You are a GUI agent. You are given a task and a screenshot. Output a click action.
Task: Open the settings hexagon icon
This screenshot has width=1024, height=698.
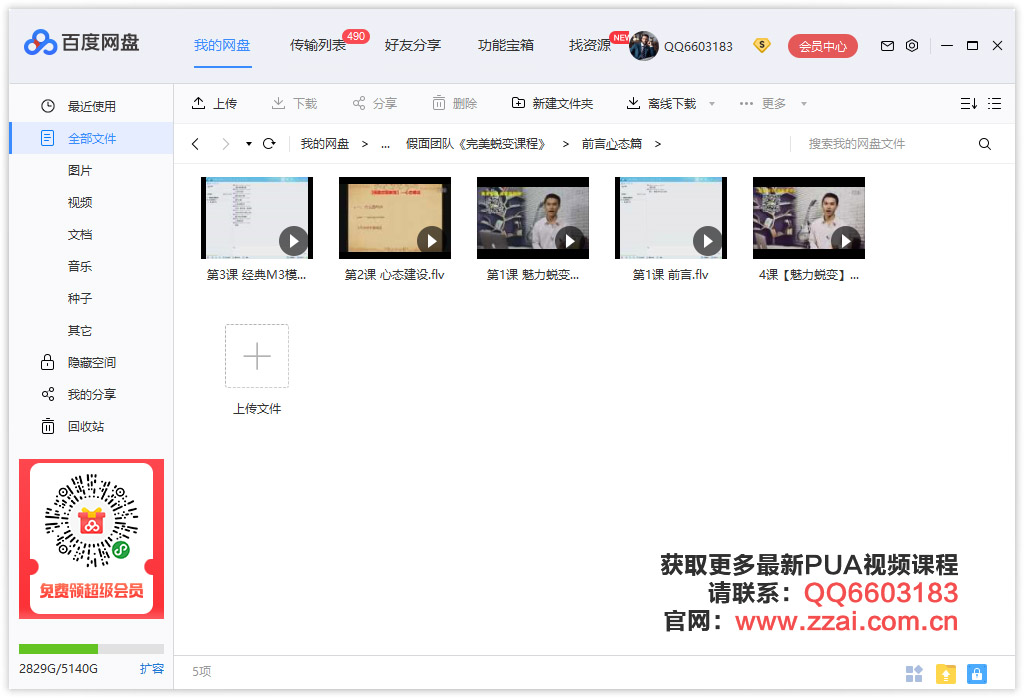tap(912, 46)
